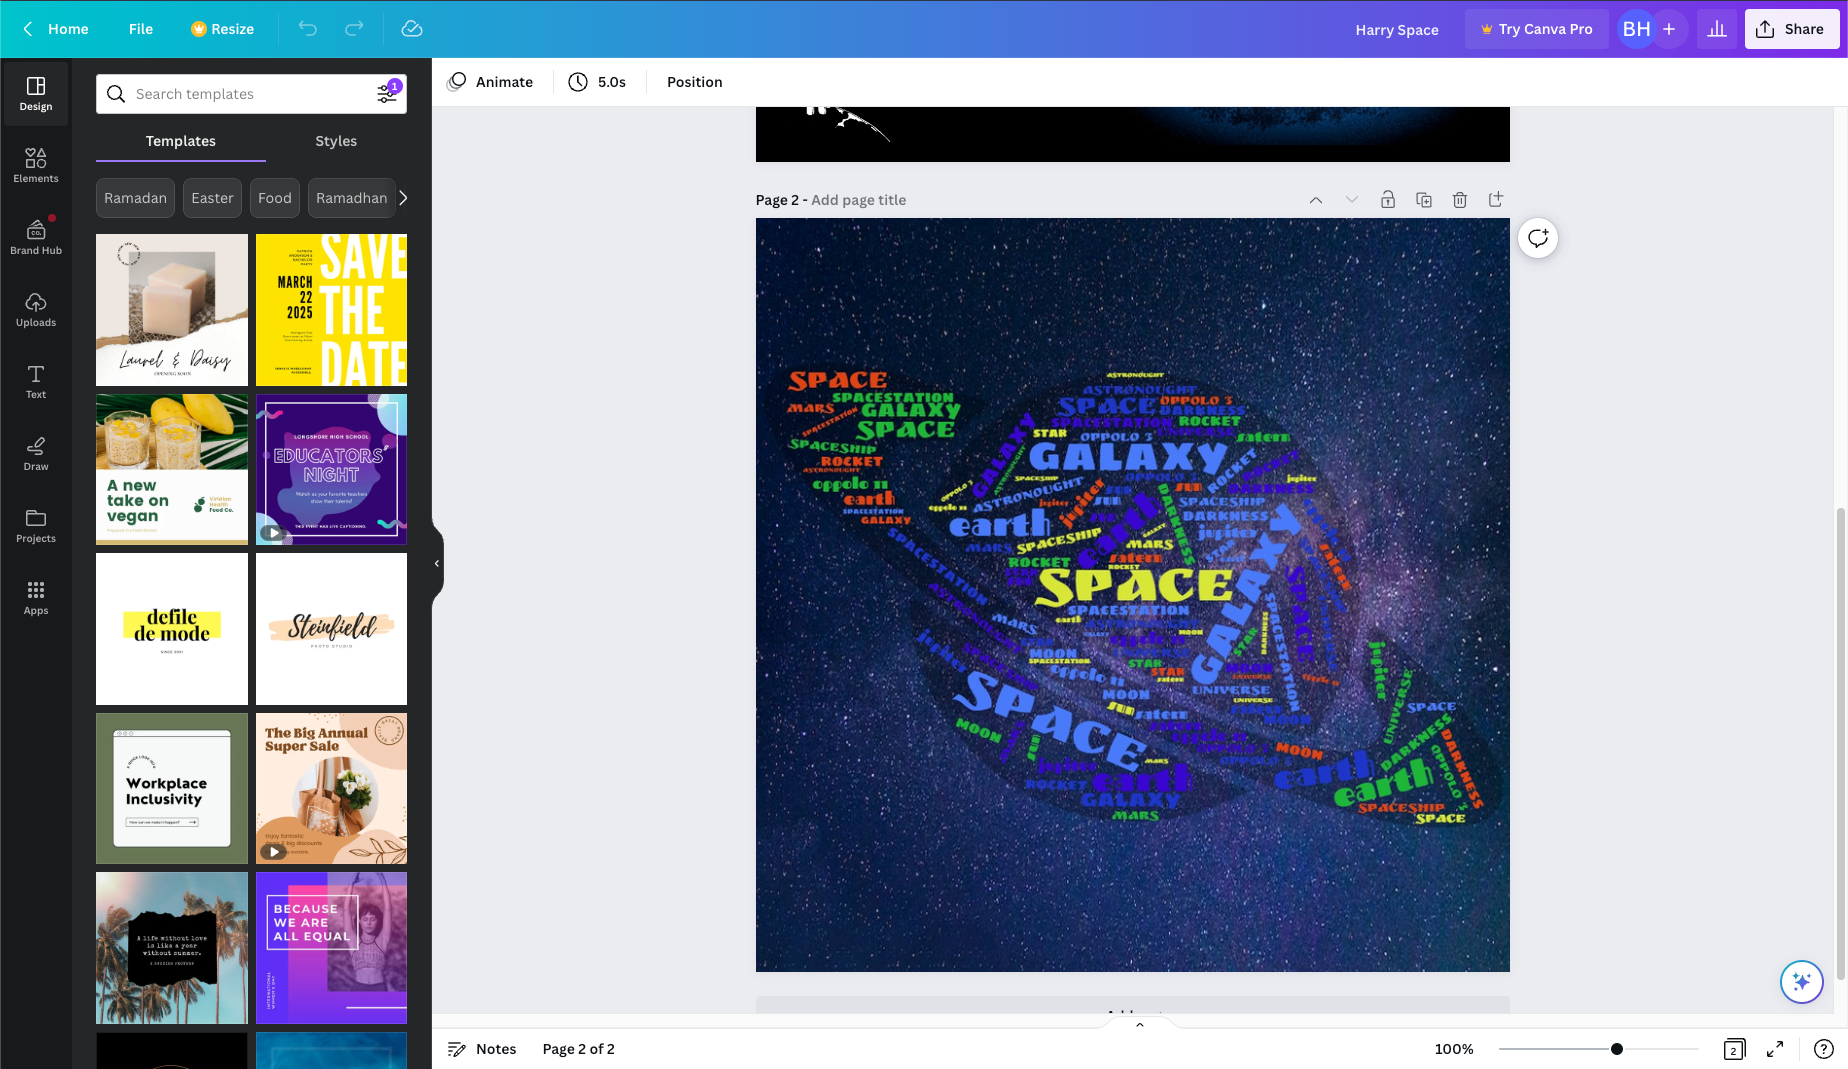
Task: Select the Laurel & Daisy template
Action: click(x=172, y=310)
